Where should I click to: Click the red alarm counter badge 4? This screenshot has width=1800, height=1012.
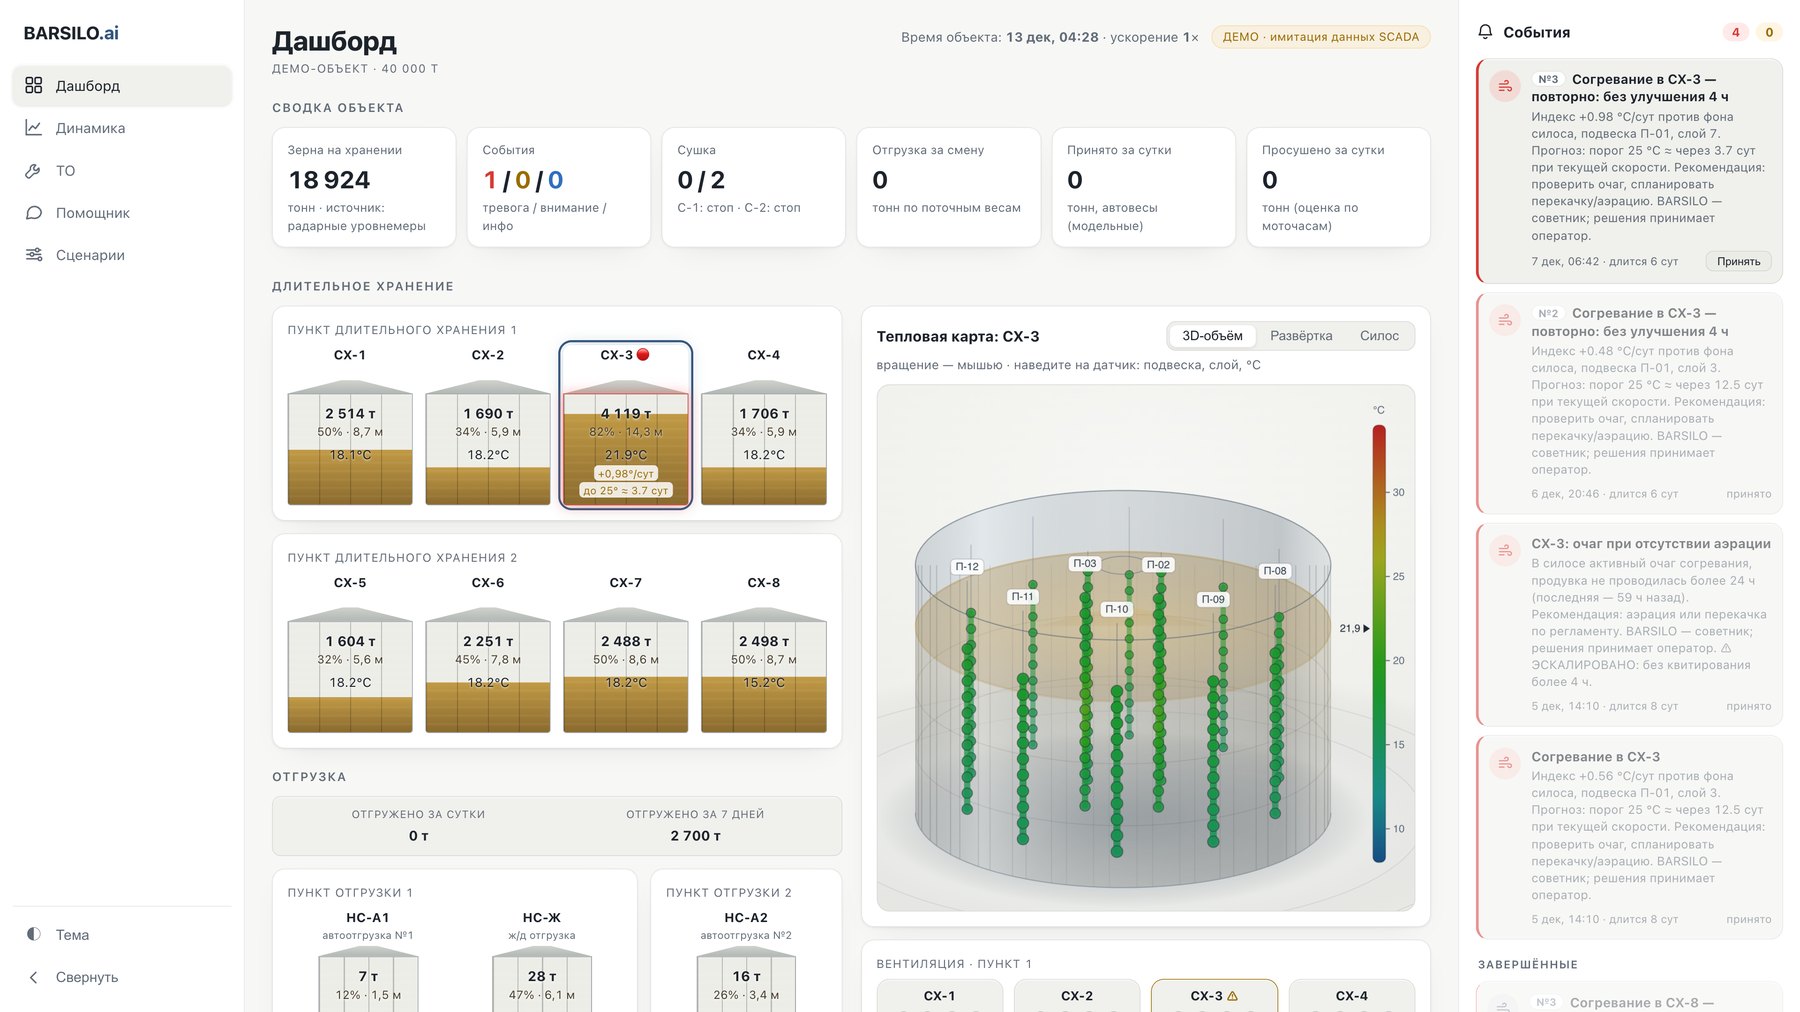pos(1736,33)
